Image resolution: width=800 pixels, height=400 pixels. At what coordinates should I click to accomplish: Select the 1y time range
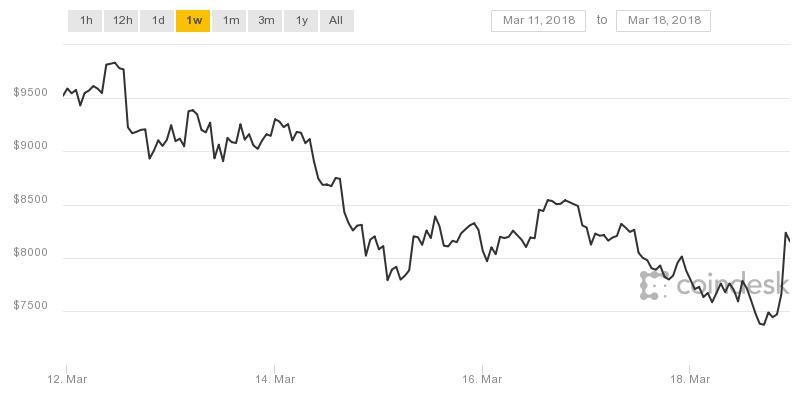tap(301, 20)
